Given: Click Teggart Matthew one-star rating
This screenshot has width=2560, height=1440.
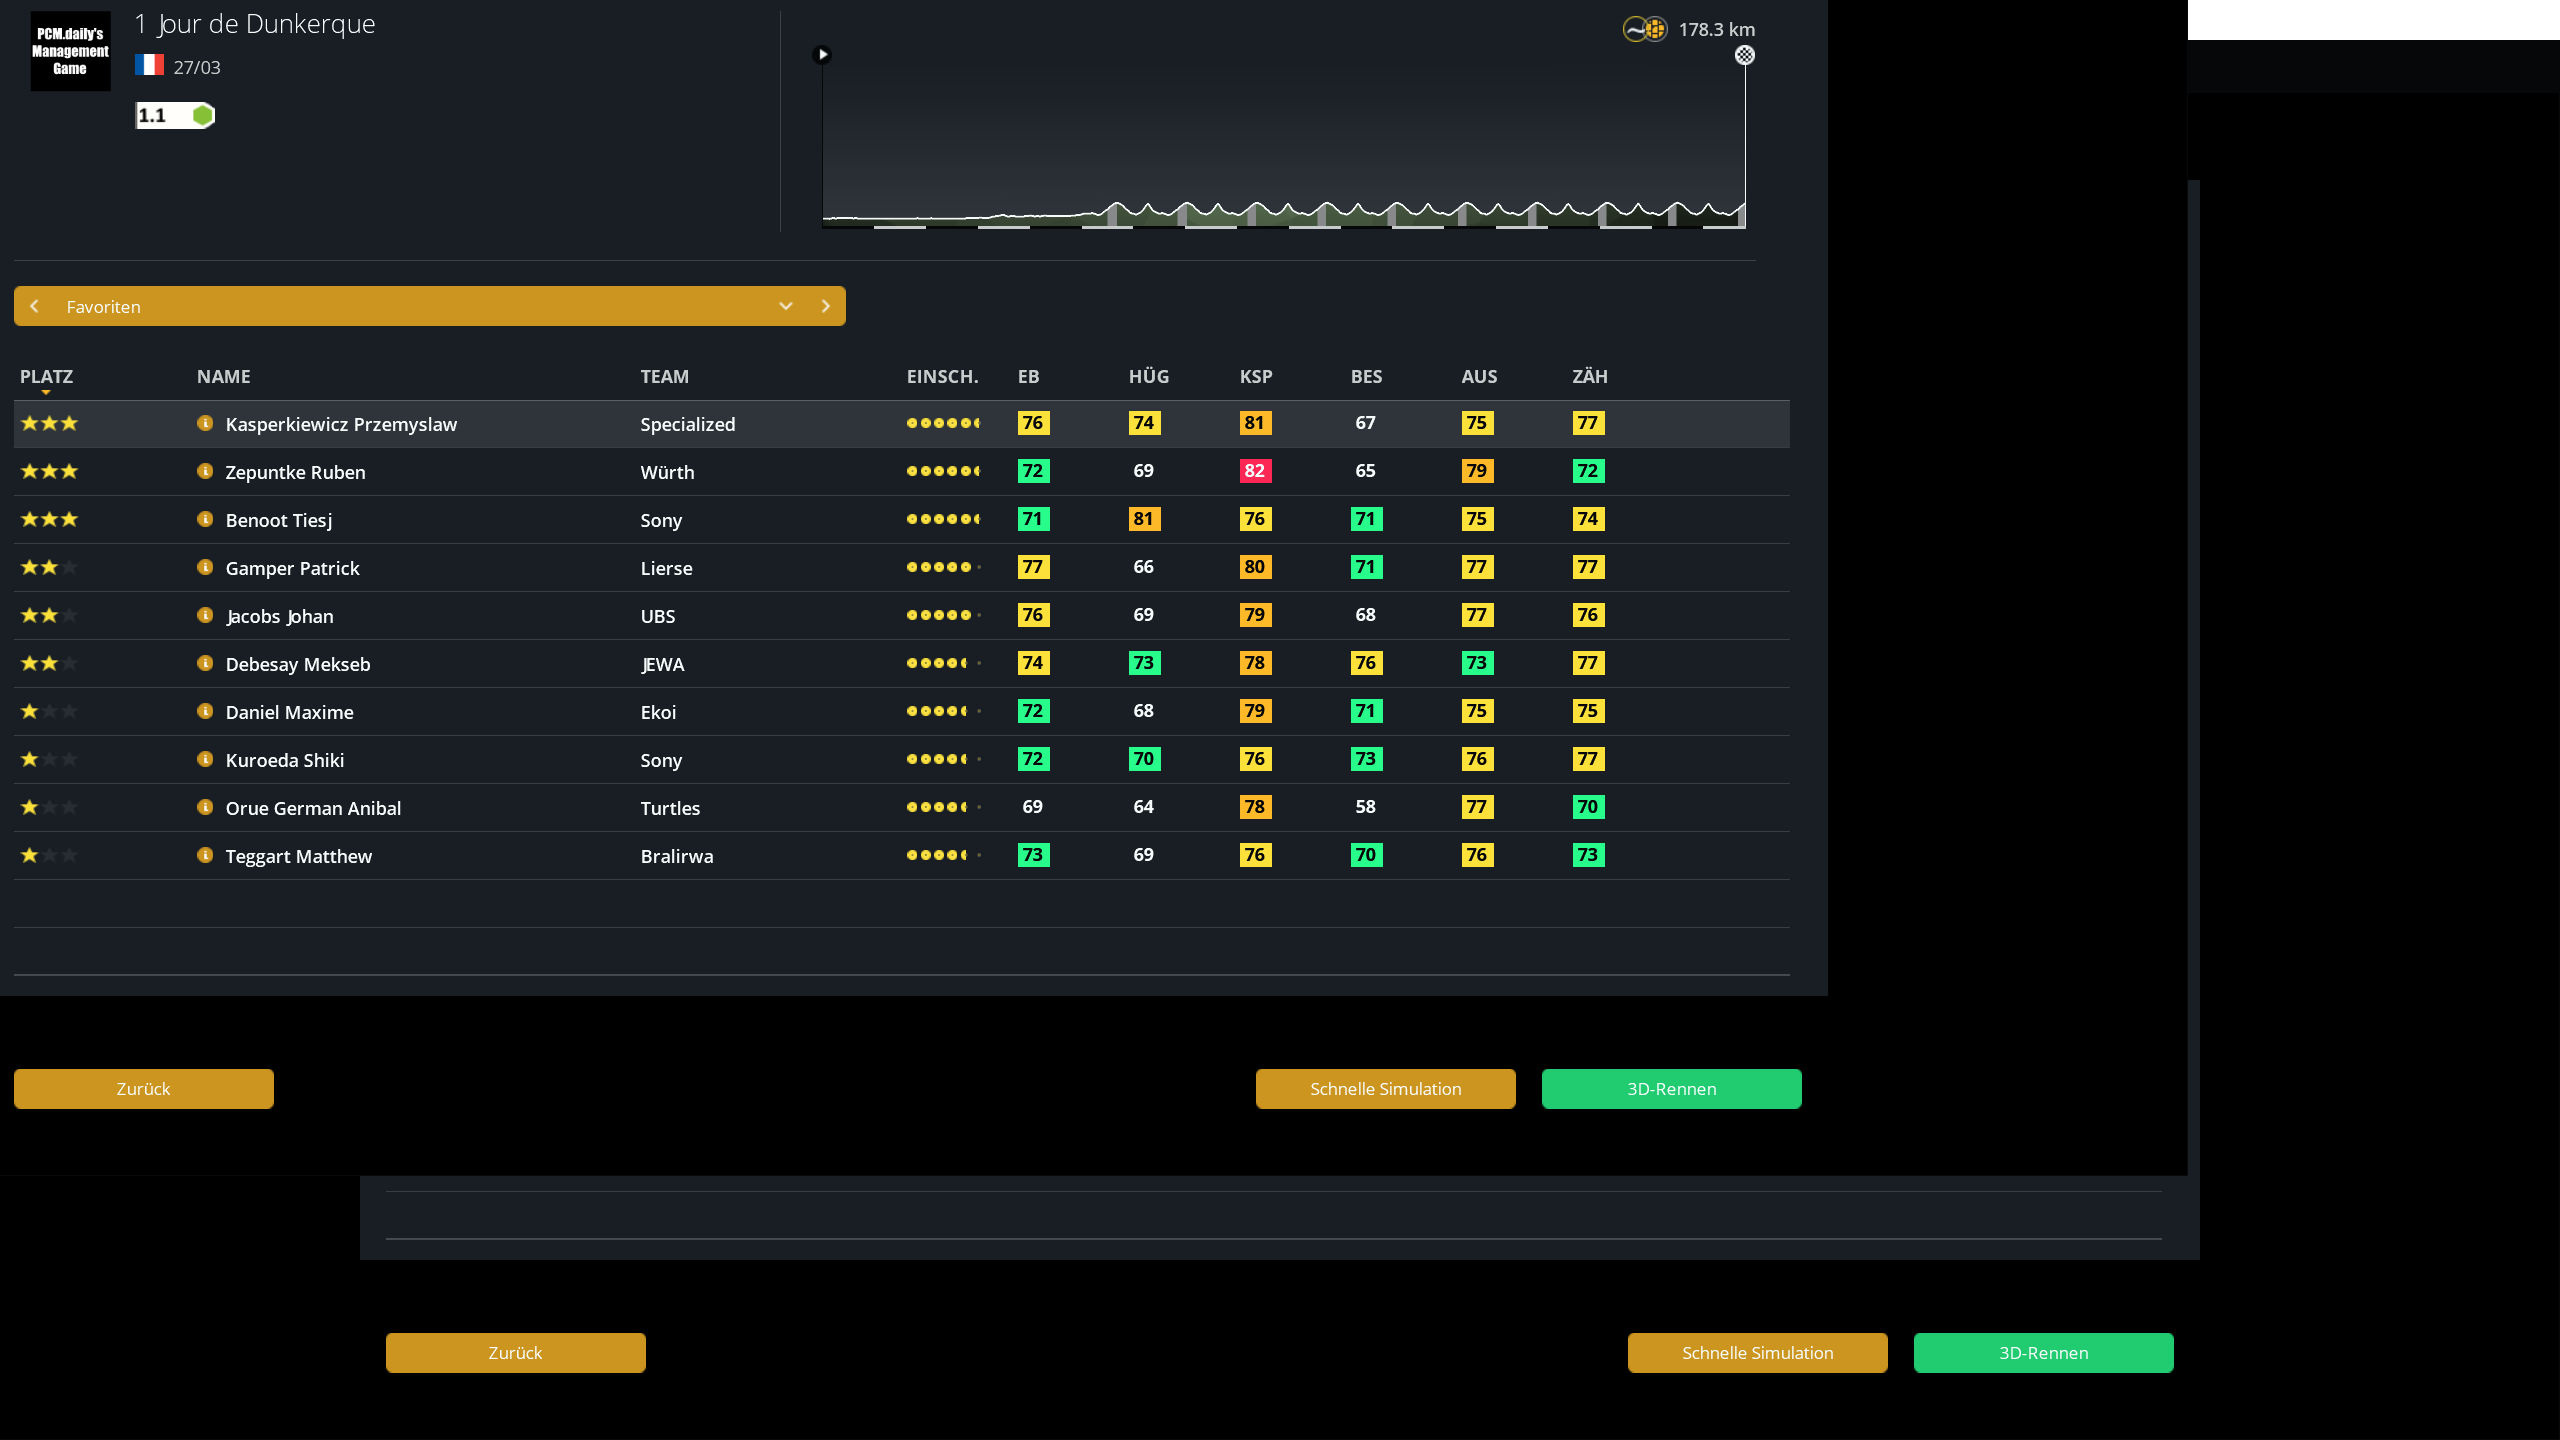Looking at the screenshot, I should (x=49, y=855).
